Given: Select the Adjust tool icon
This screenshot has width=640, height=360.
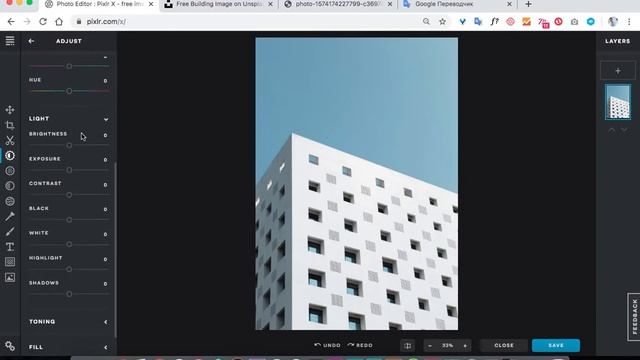Looking at the screenshot, I should coord(10,156).
